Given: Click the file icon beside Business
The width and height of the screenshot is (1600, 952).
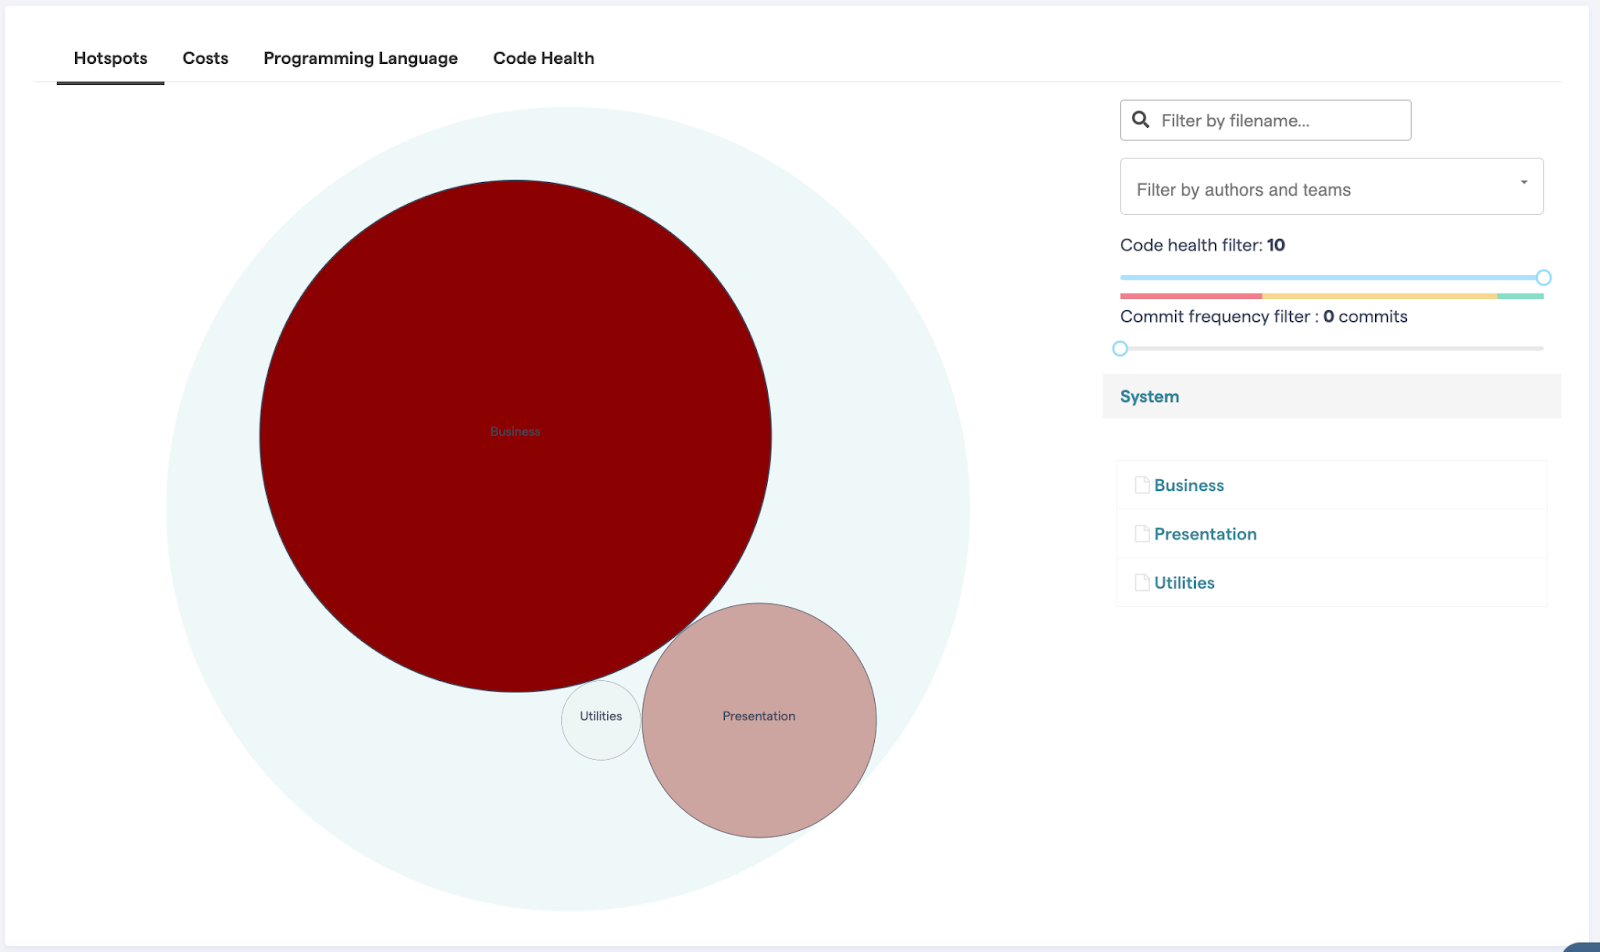Looking at the screenshot, I should (x=1141, y=485).
